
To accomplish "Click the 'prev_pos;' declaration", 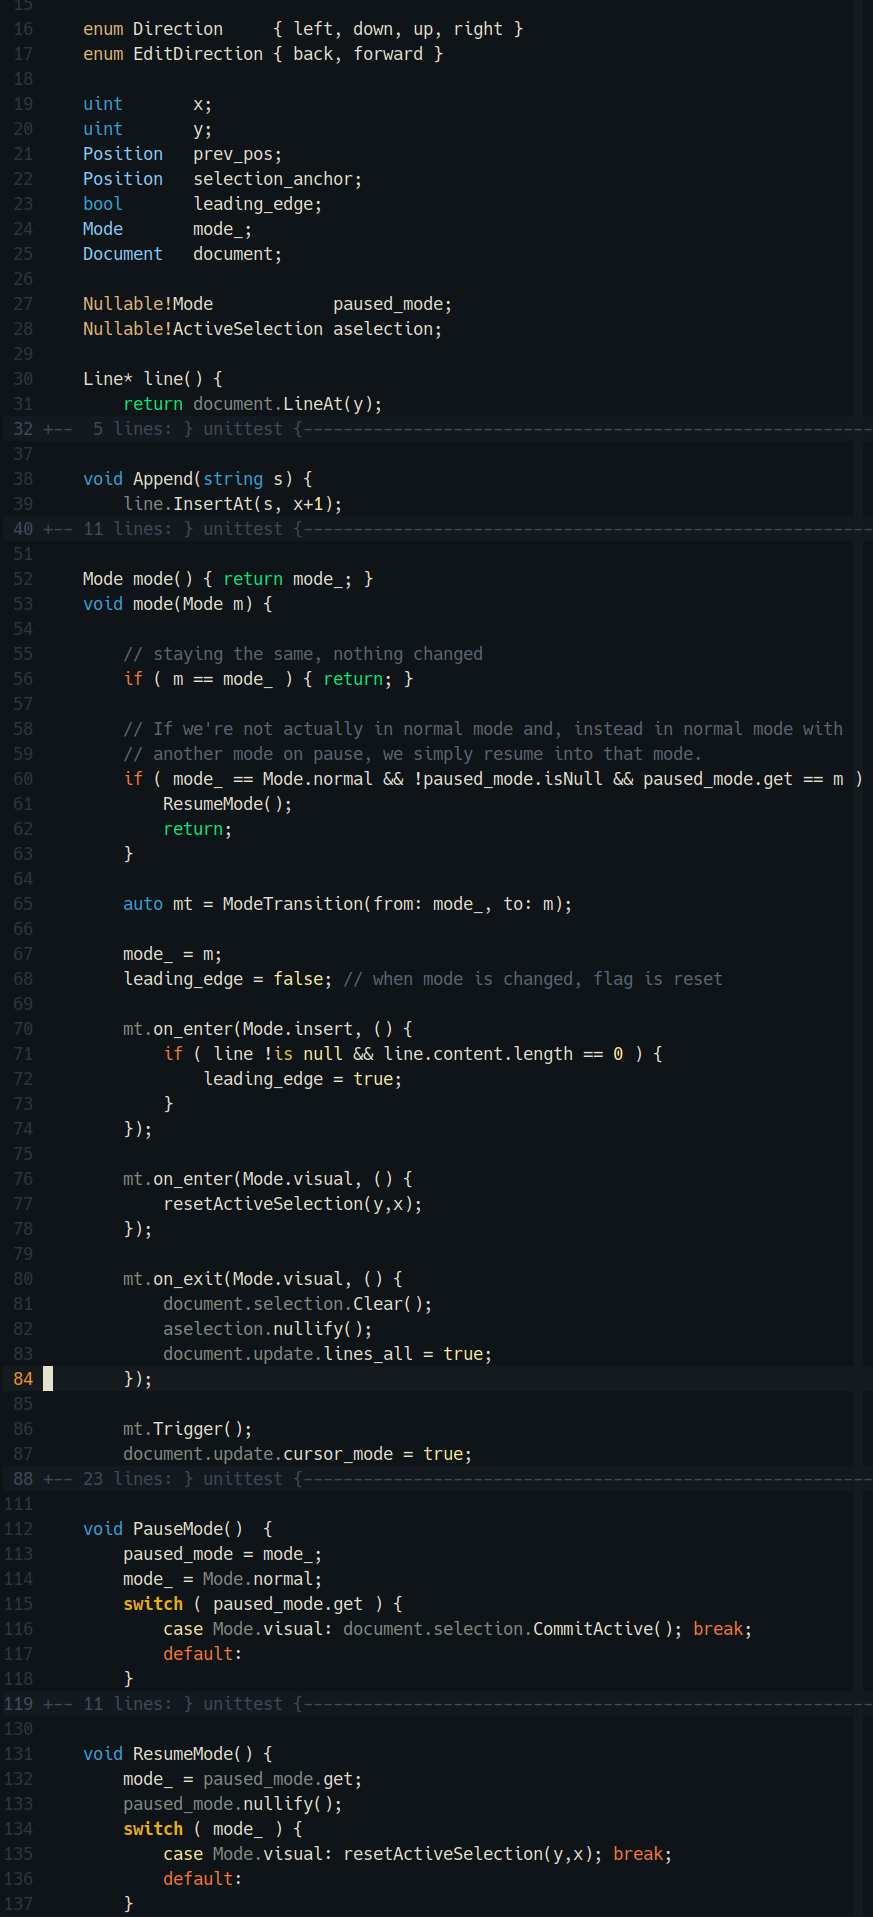I will pyautogui.click(x=238, y=154).
